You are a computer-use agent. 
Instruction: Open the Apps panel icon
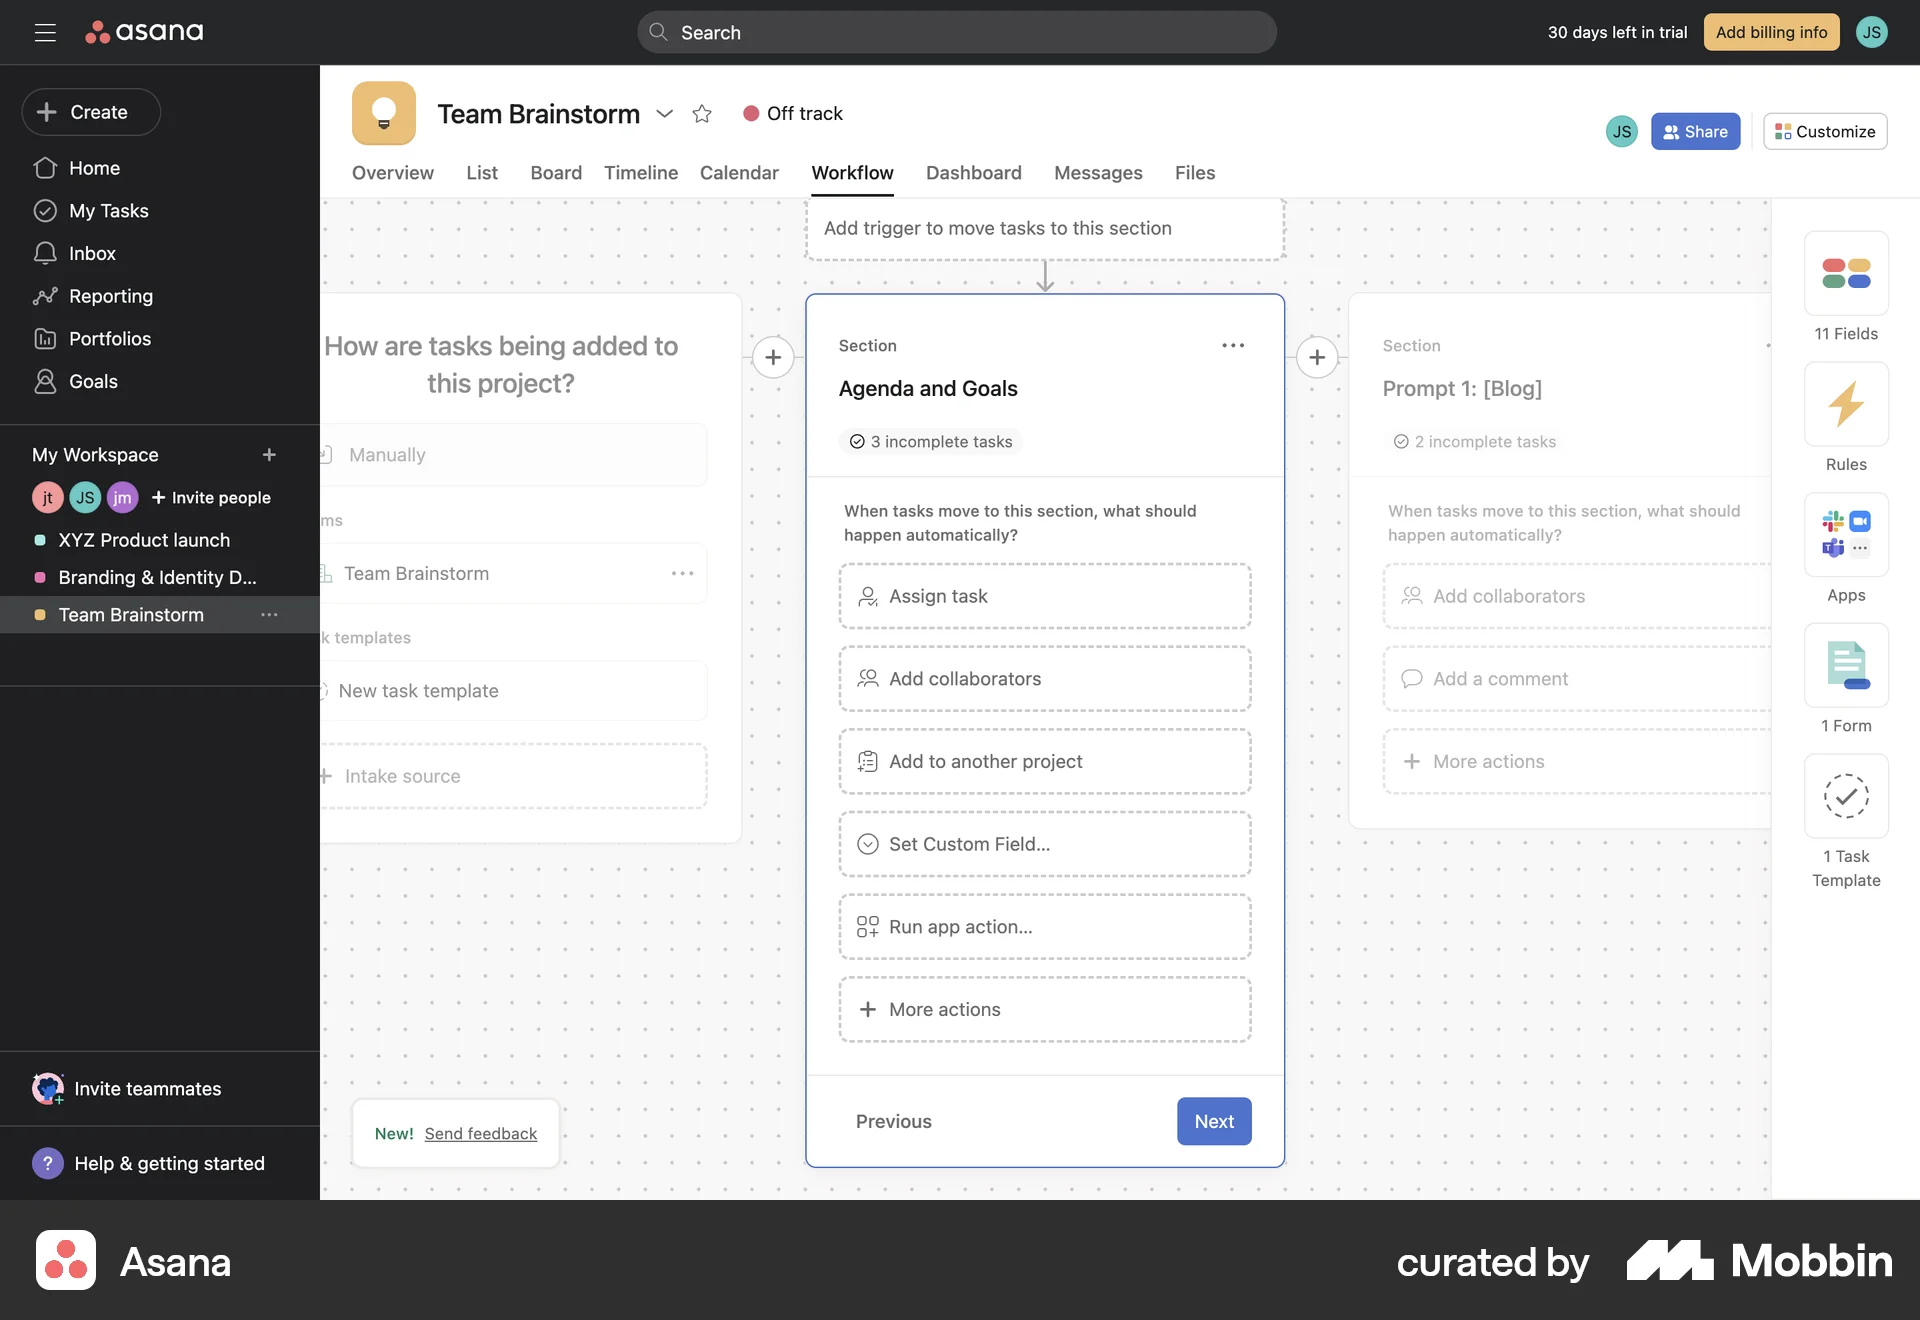tap(1845, 534)
